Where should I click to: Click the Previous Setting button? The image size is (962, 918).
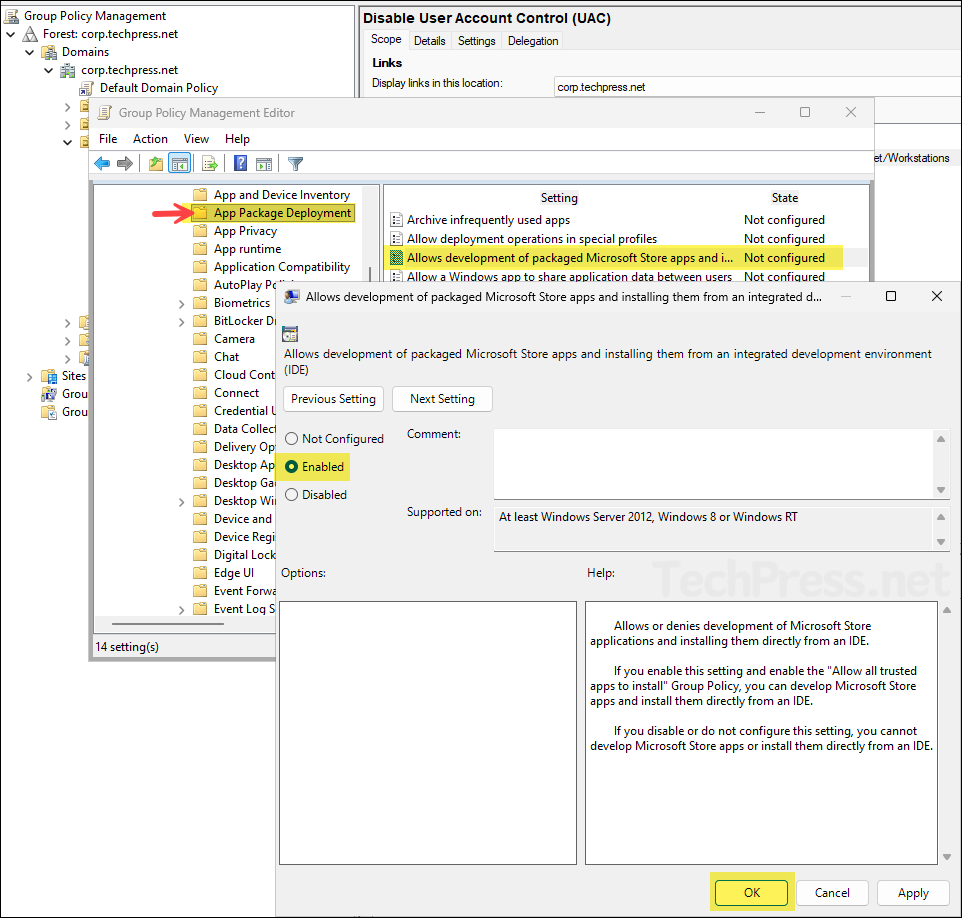pos(333,398)
